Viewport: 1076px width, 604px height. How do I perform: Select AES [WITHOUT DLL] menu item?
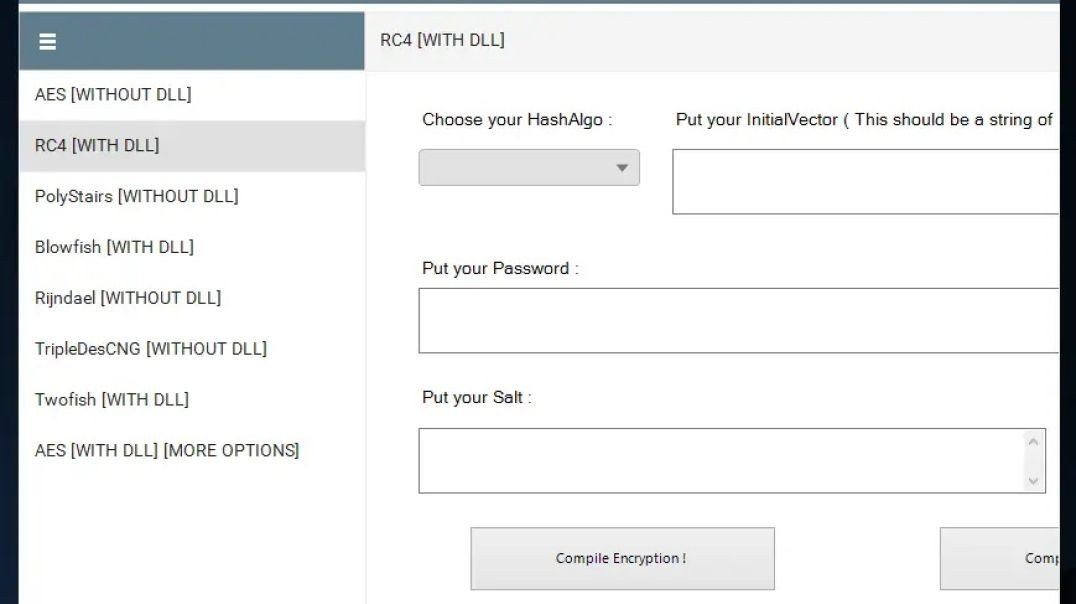coord(113,95)
